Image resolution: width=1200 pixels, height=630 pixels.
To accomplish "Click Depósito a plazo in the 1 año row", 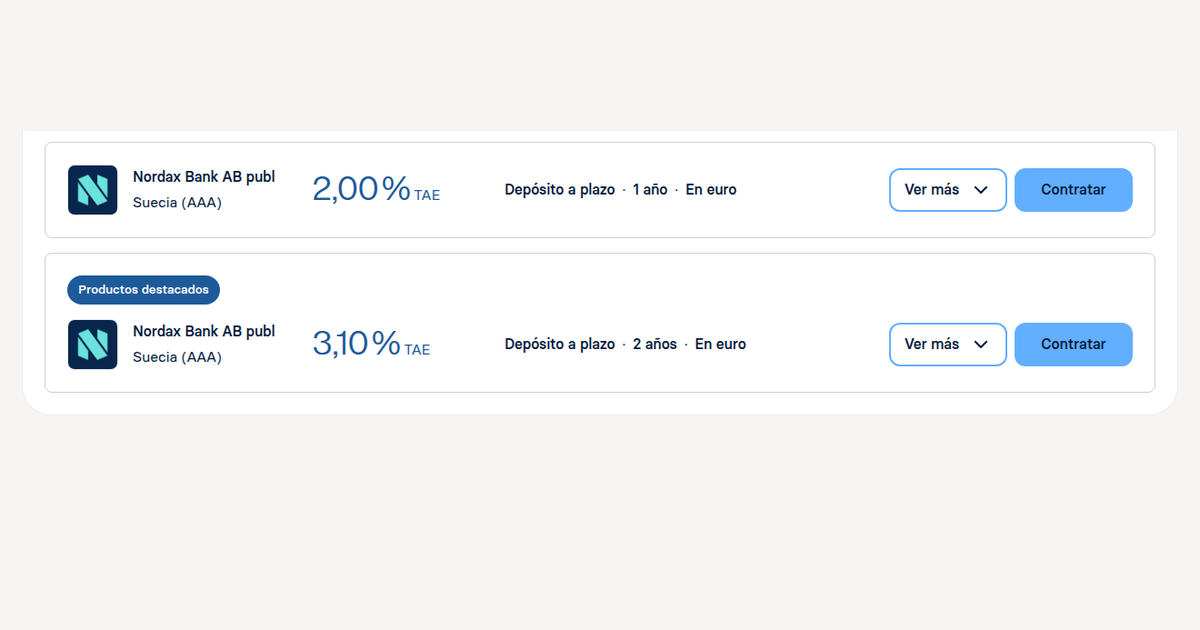I will tap(559, 190).
